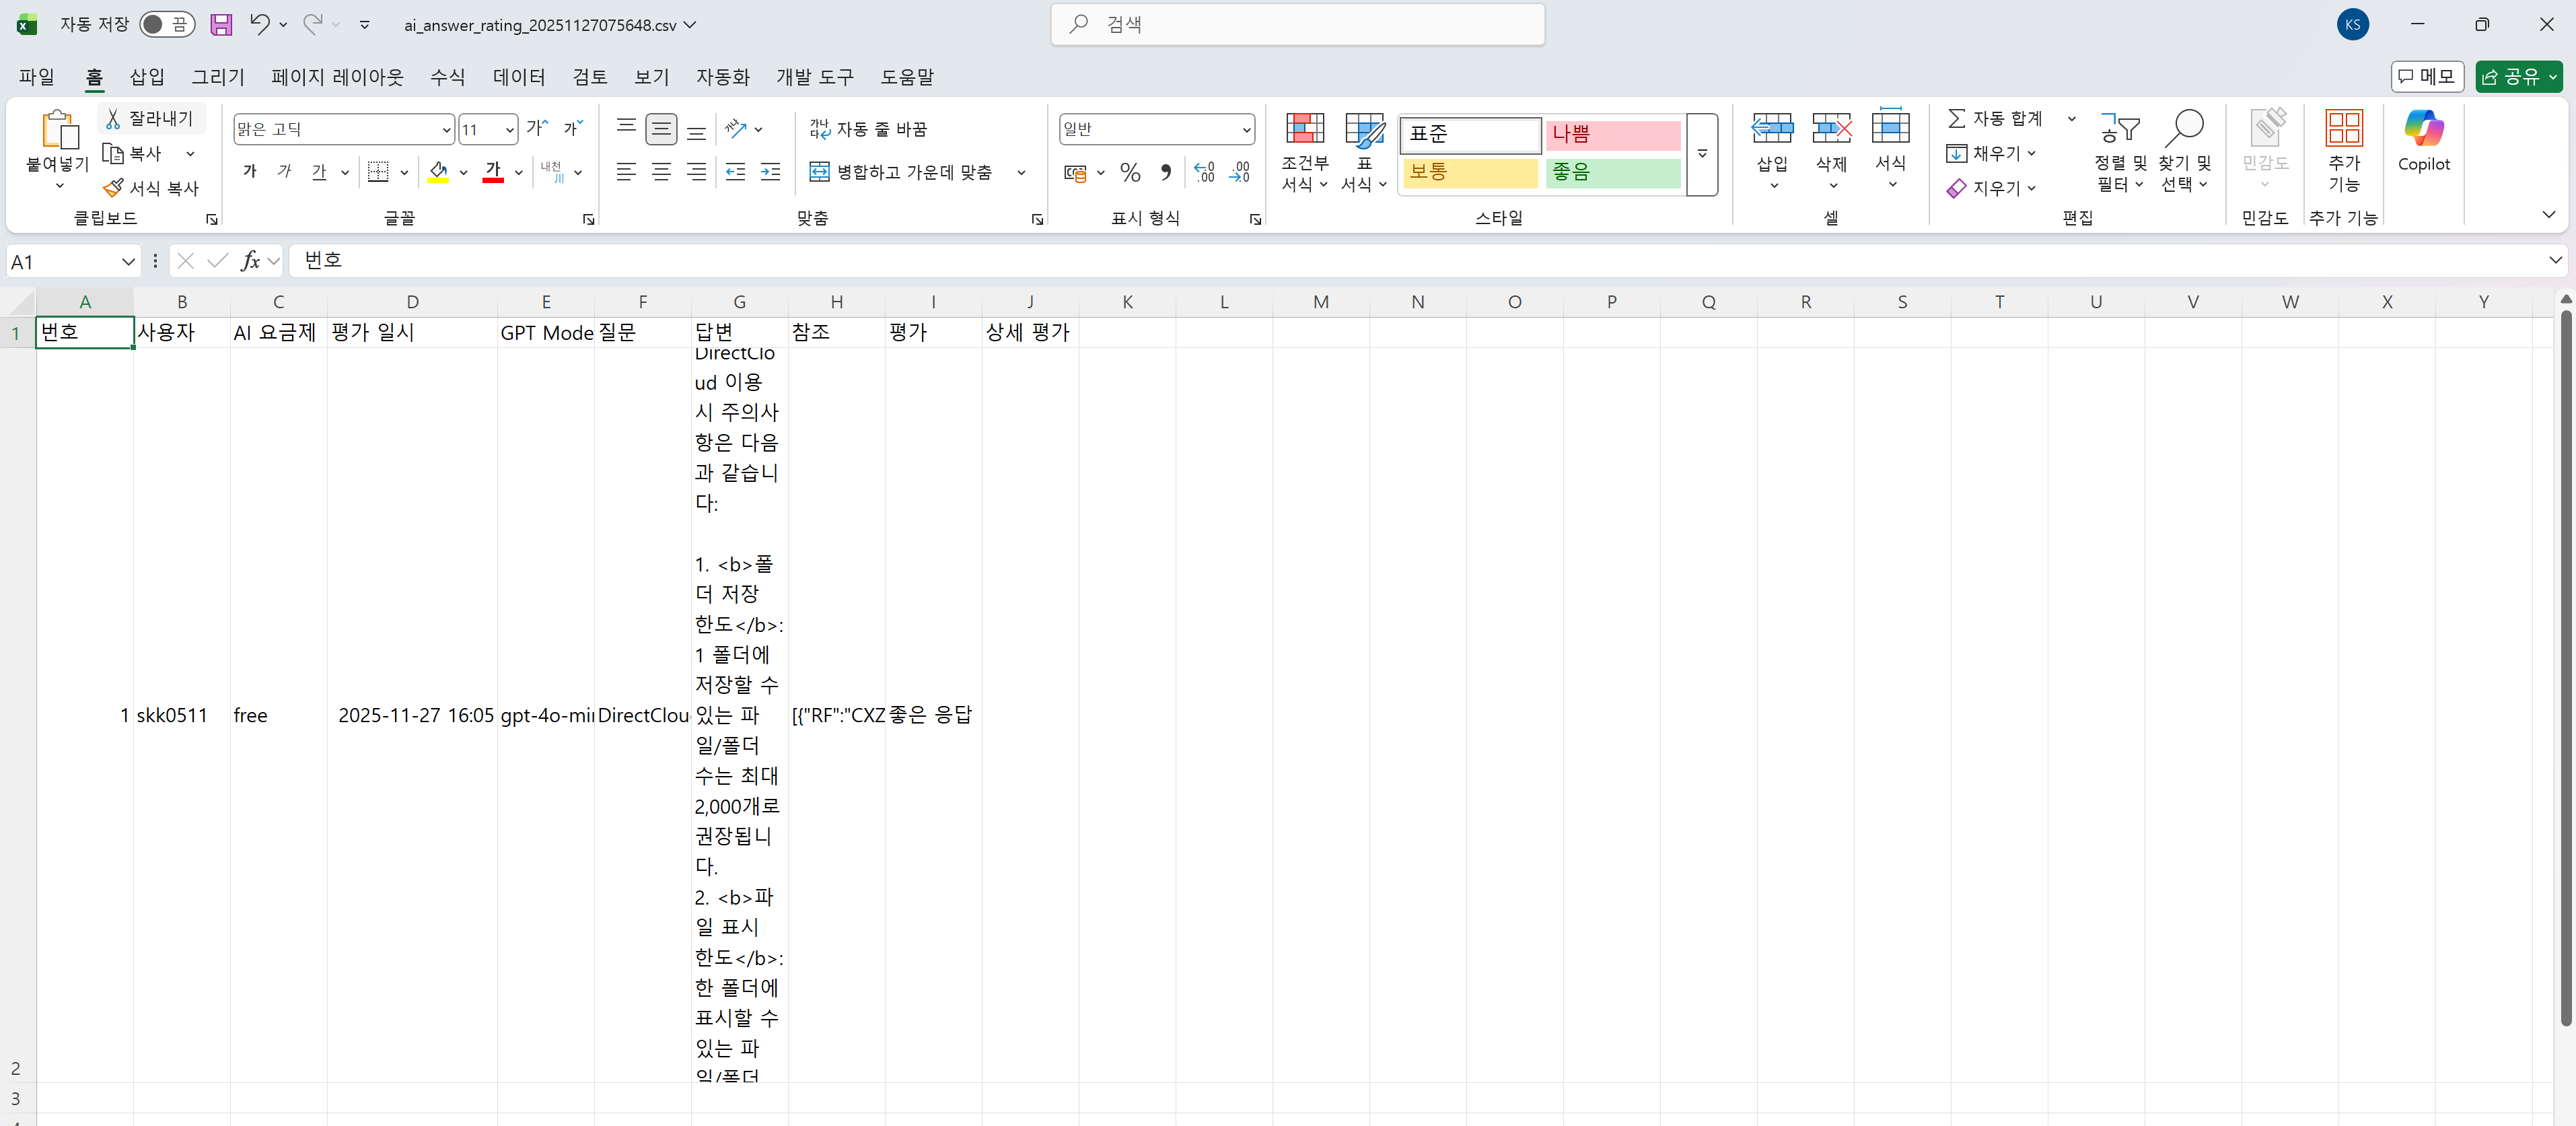This screenshot has height=1126, width=2576.
Task: Click the Save icon in title bar
Action: coord(221,24)
